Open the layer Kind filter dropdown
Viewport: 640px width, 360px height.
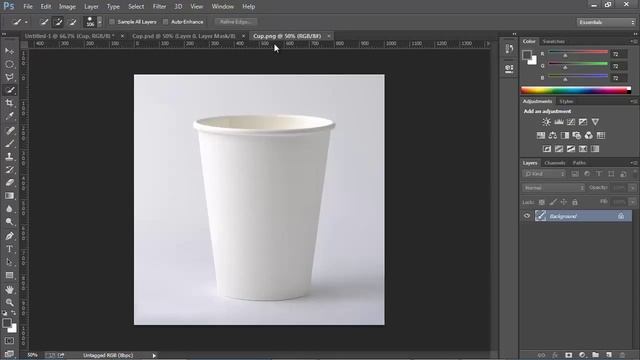pyautogui.click(x=544, y=174)
